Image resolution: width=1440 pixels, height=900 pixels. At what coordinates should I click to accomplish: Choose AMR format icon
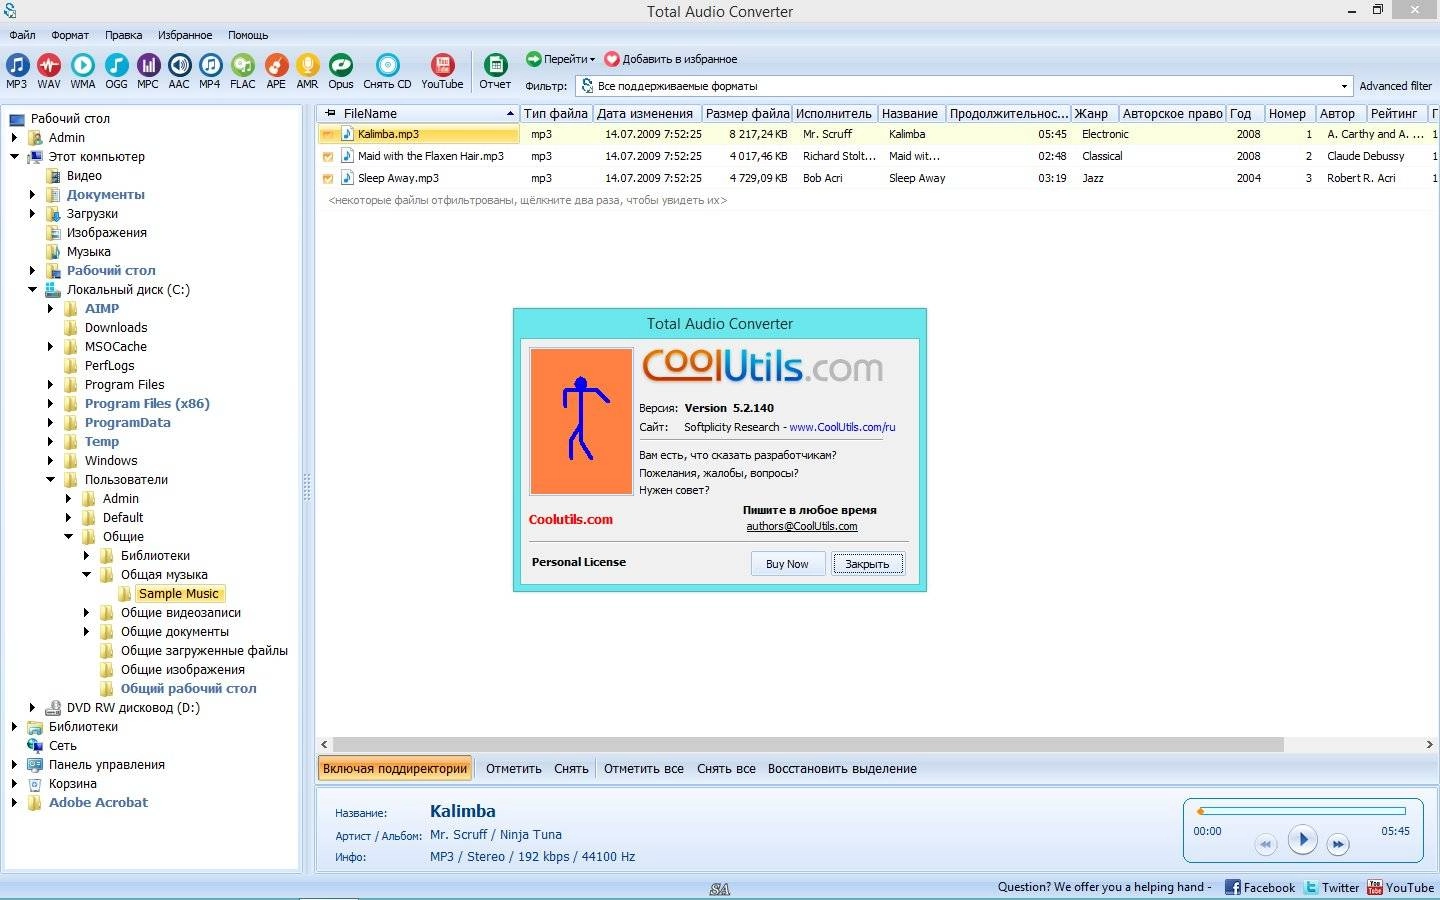pyautogui.click(x=307, y=70)
